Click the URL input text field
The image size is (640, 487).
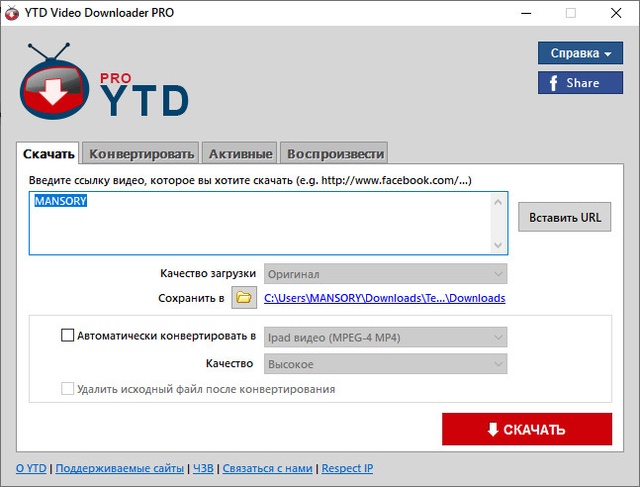pos(260,225)
